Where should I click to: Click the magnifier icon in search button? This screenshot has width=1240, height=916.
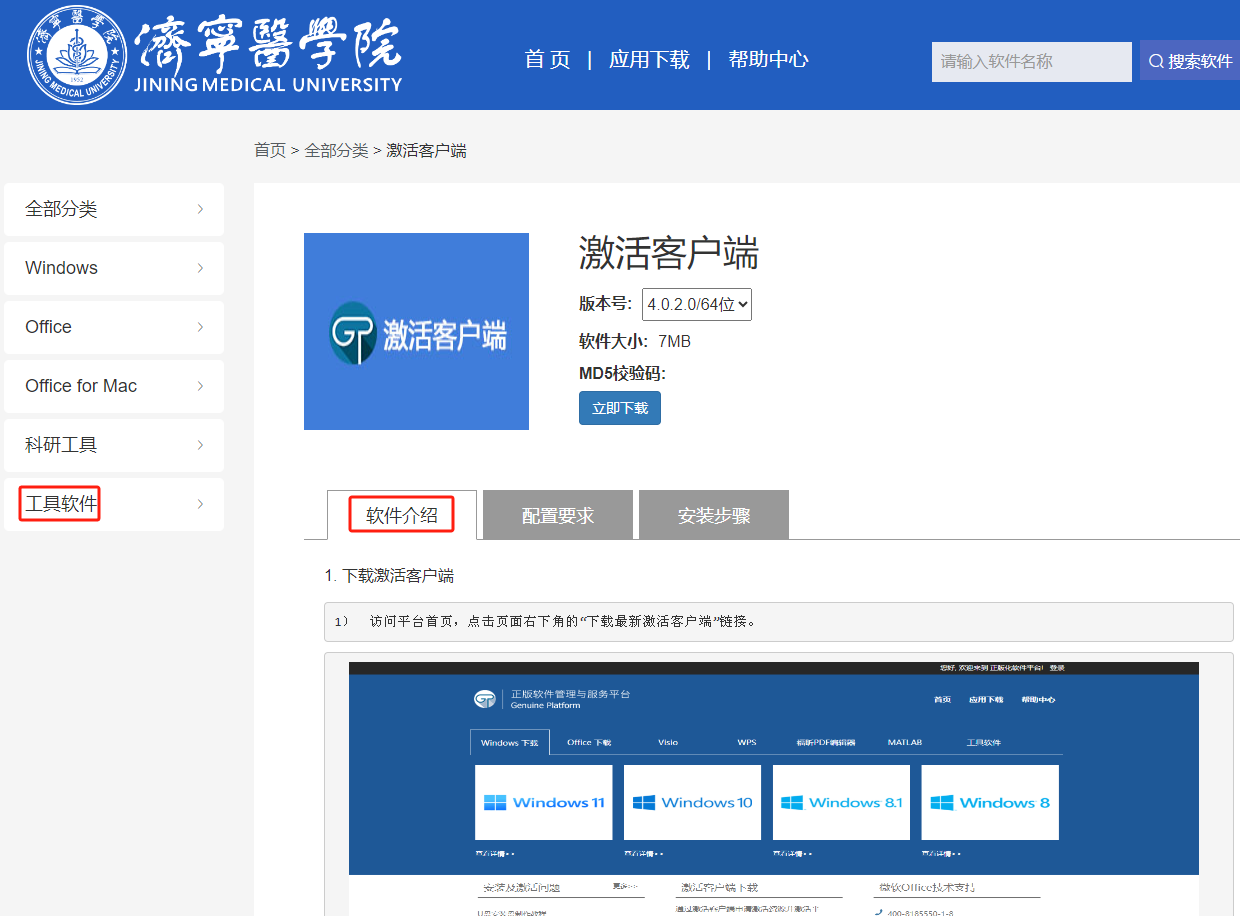click(1156, 61)
